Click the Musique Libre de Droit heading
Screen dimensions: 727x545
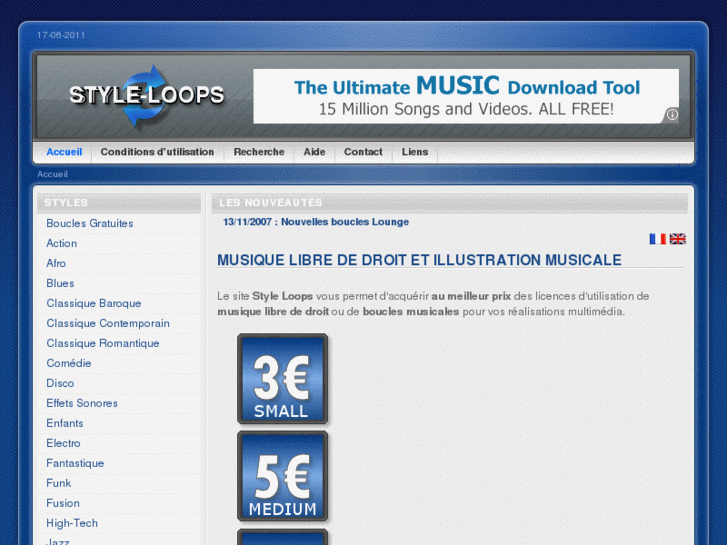pyautogui.click(x=419, y=260)
